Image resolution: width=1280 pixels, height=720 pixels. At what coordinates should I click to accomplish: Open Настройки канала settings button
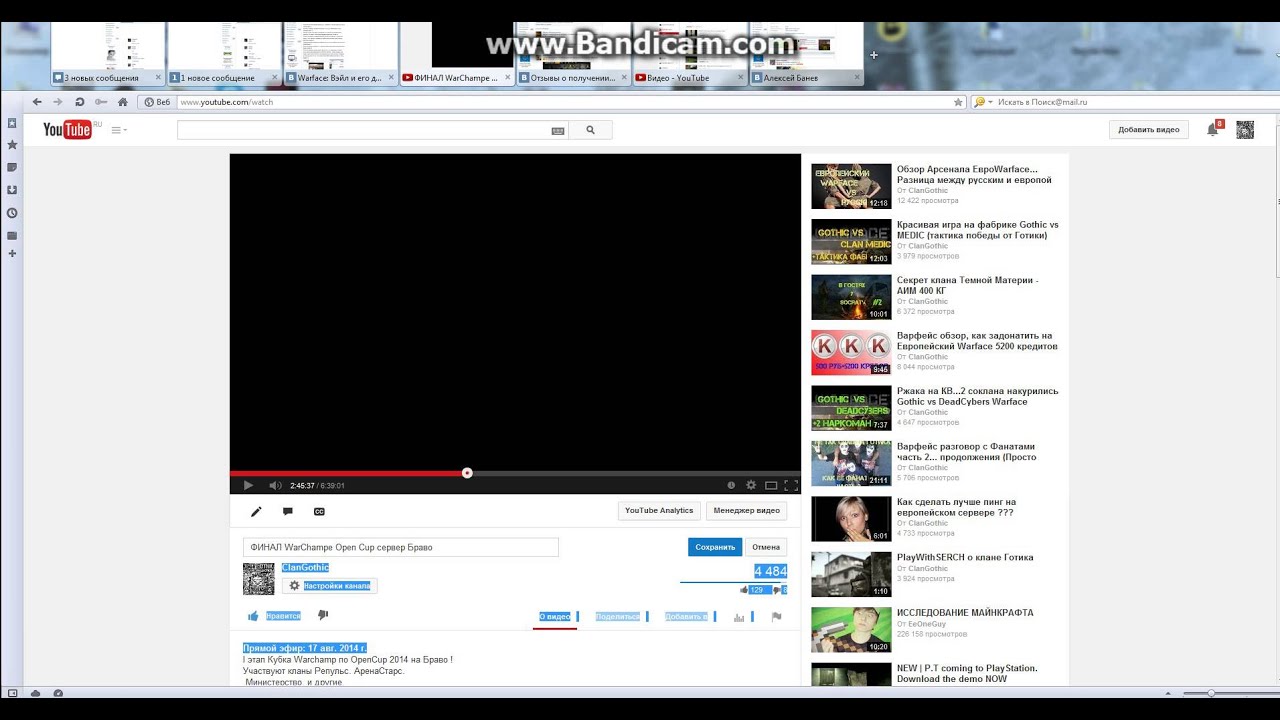tap(329, 585)
